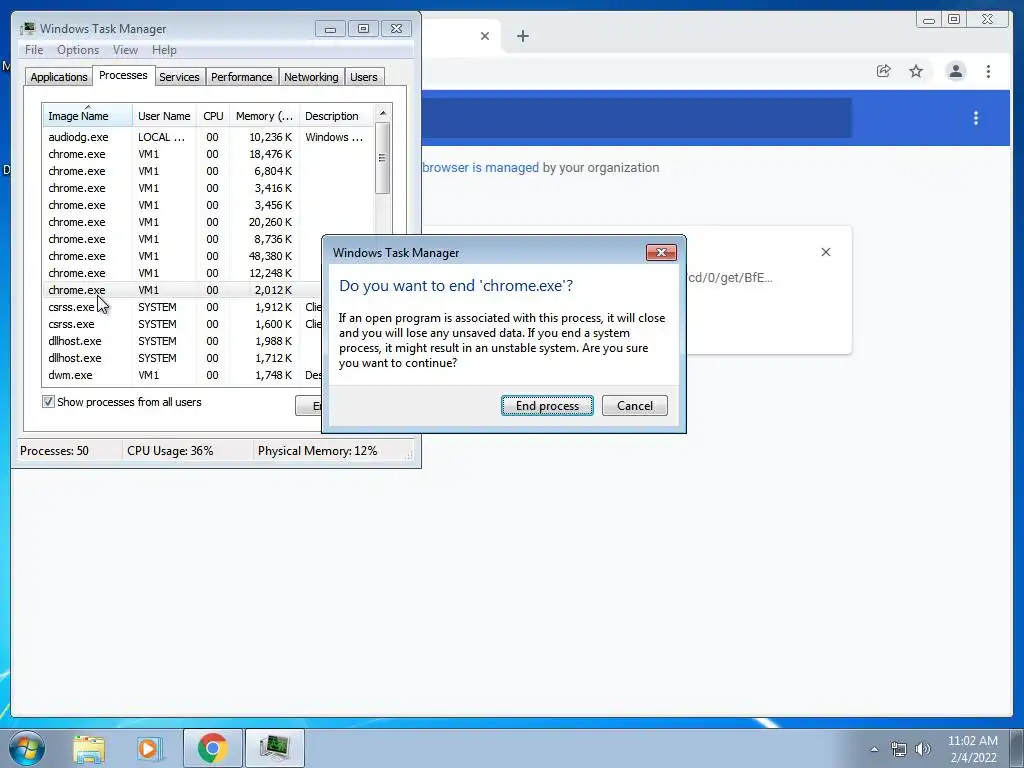Viewport: 1024px width, 768px height.
Task: Select dllhost.exe with 1,988 K memory
Action: (183, 341)
